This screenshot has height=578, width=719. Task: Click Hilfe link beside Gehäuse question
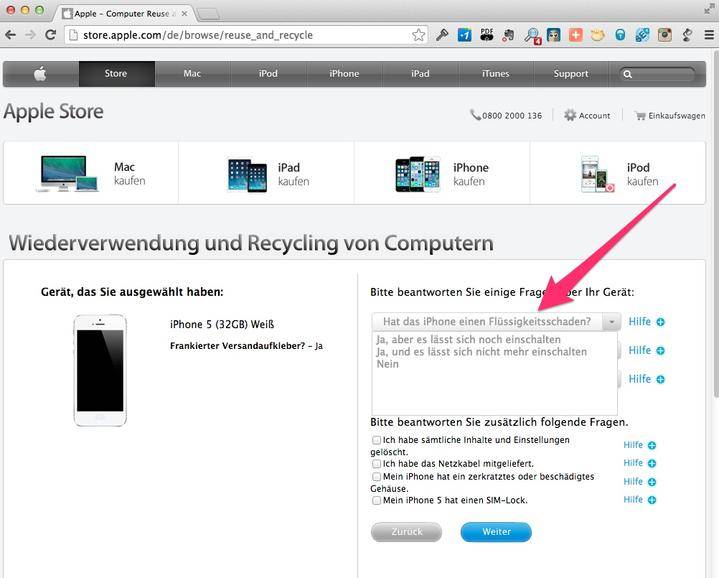click(633, 482)
